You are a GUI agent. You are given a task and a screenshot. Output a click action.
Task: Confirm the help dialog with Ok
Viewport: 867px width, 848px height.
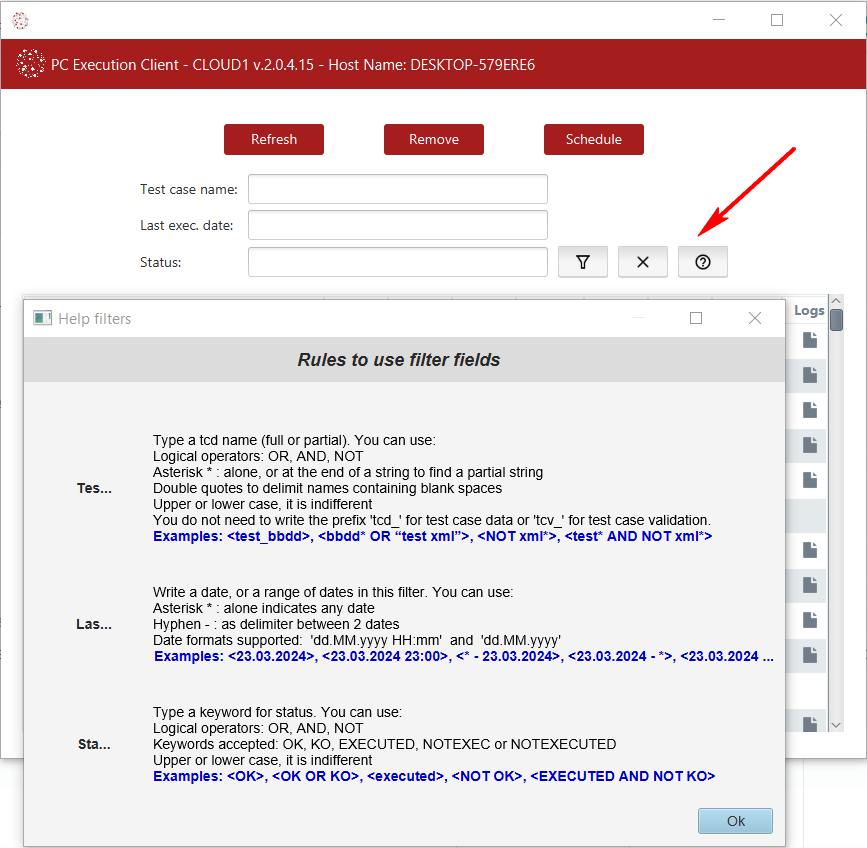coord(735,821)
